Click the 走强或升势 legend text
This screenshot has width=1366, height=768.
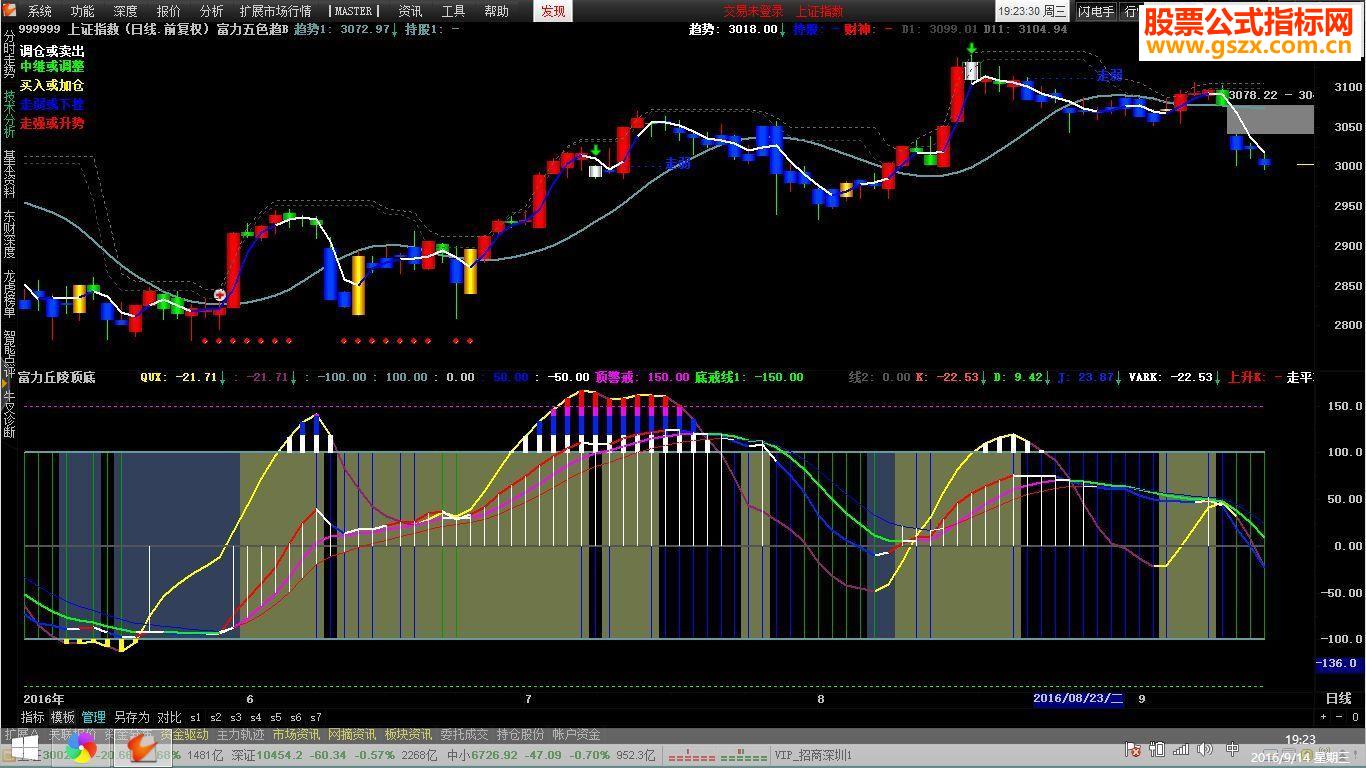[x=52, y=123]
